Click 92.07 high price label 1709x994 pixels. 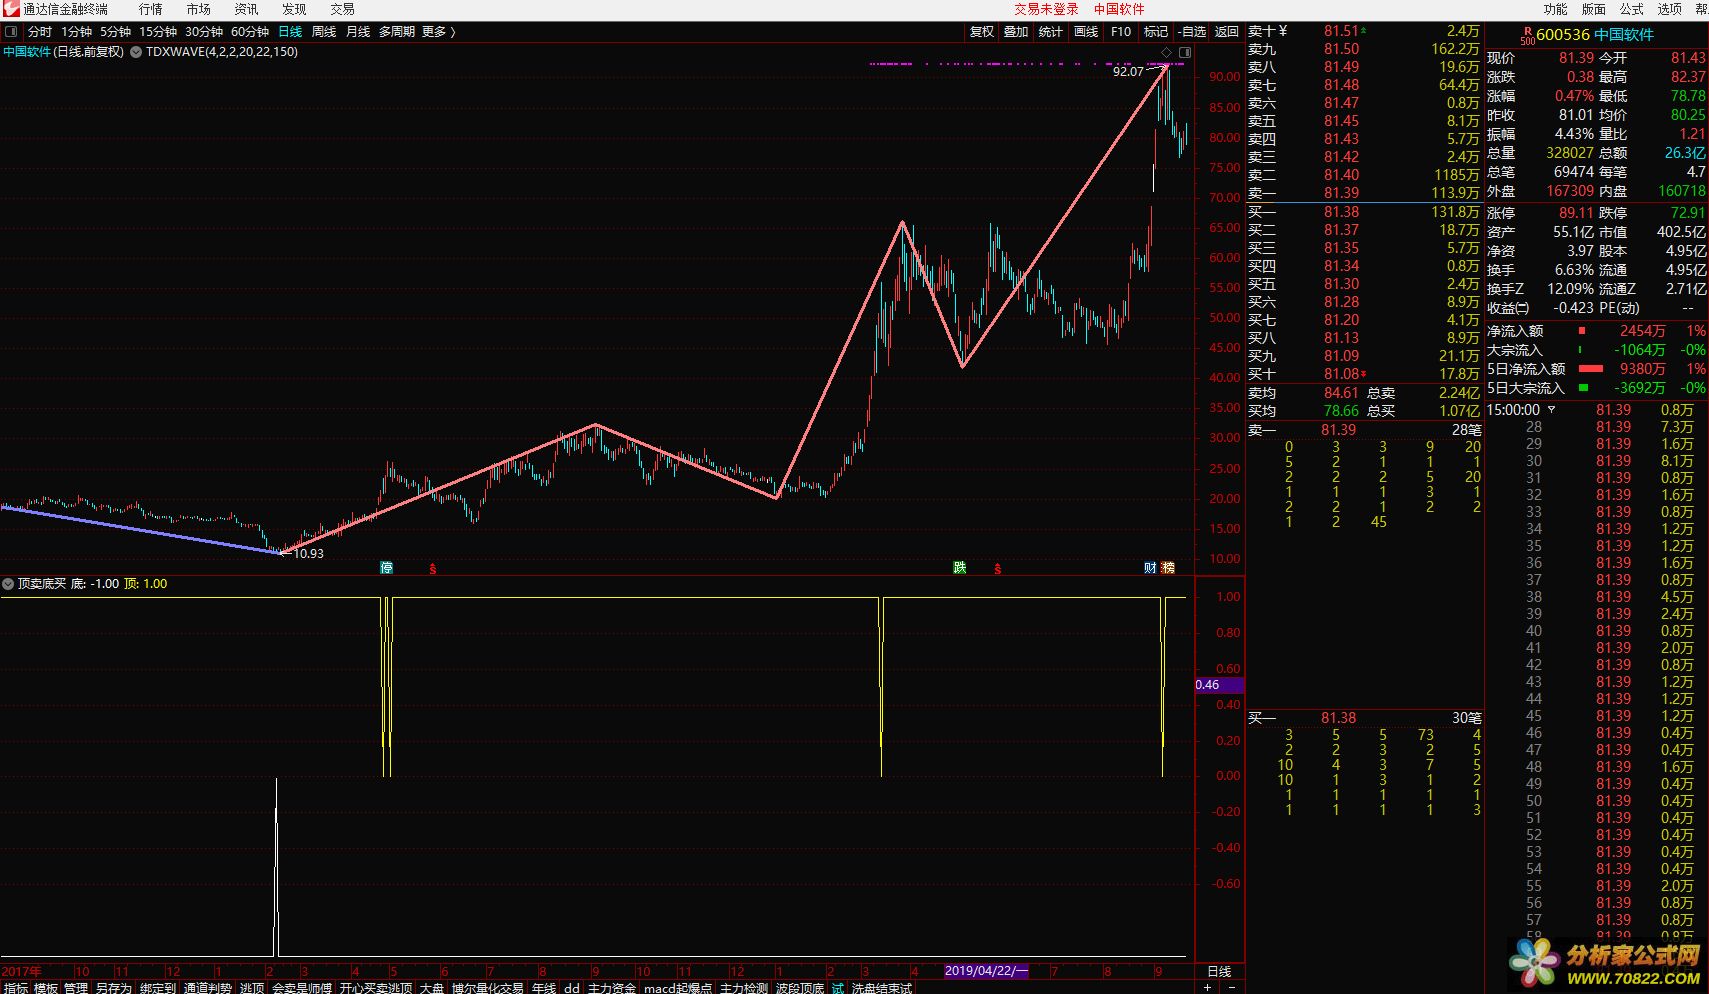pos(1128,71)
